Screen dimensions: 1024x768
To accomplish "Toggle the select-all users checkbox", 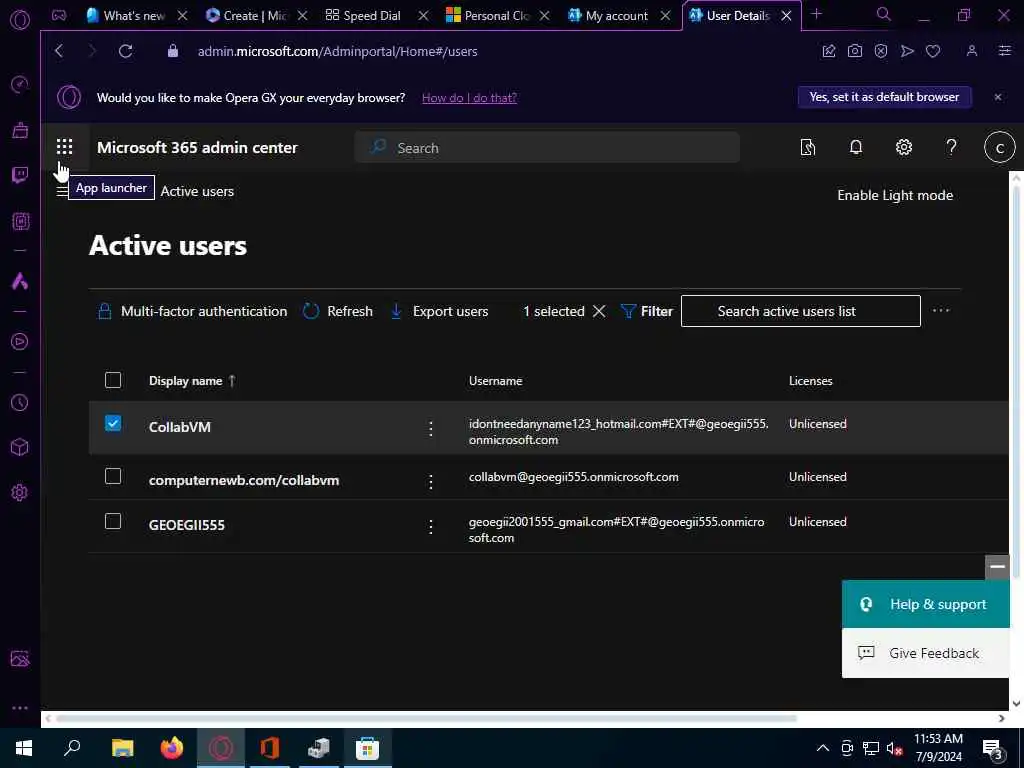I will click(x=113, y=380).
